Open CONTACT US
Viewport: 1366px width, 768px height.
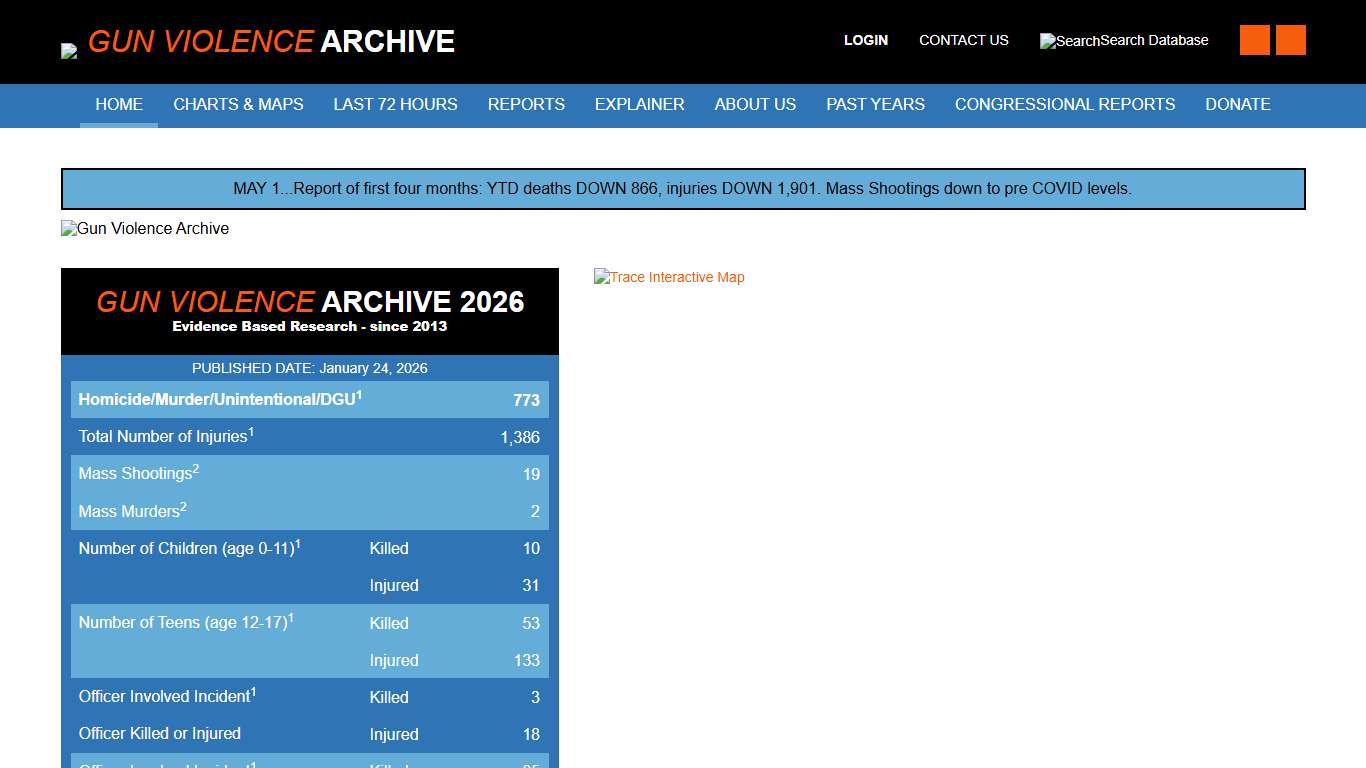coord(963,40)
